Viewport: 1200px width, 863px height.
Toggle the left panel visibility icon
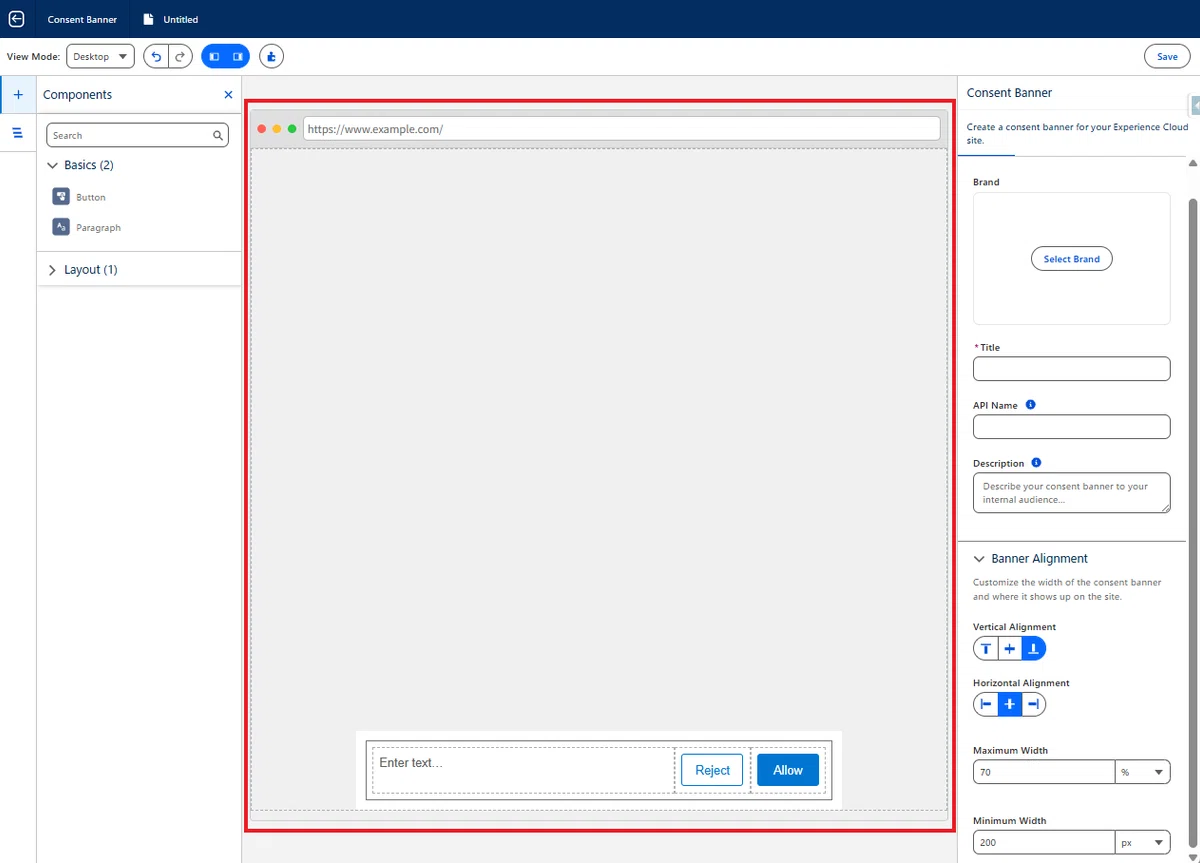[x=214, y=57]
